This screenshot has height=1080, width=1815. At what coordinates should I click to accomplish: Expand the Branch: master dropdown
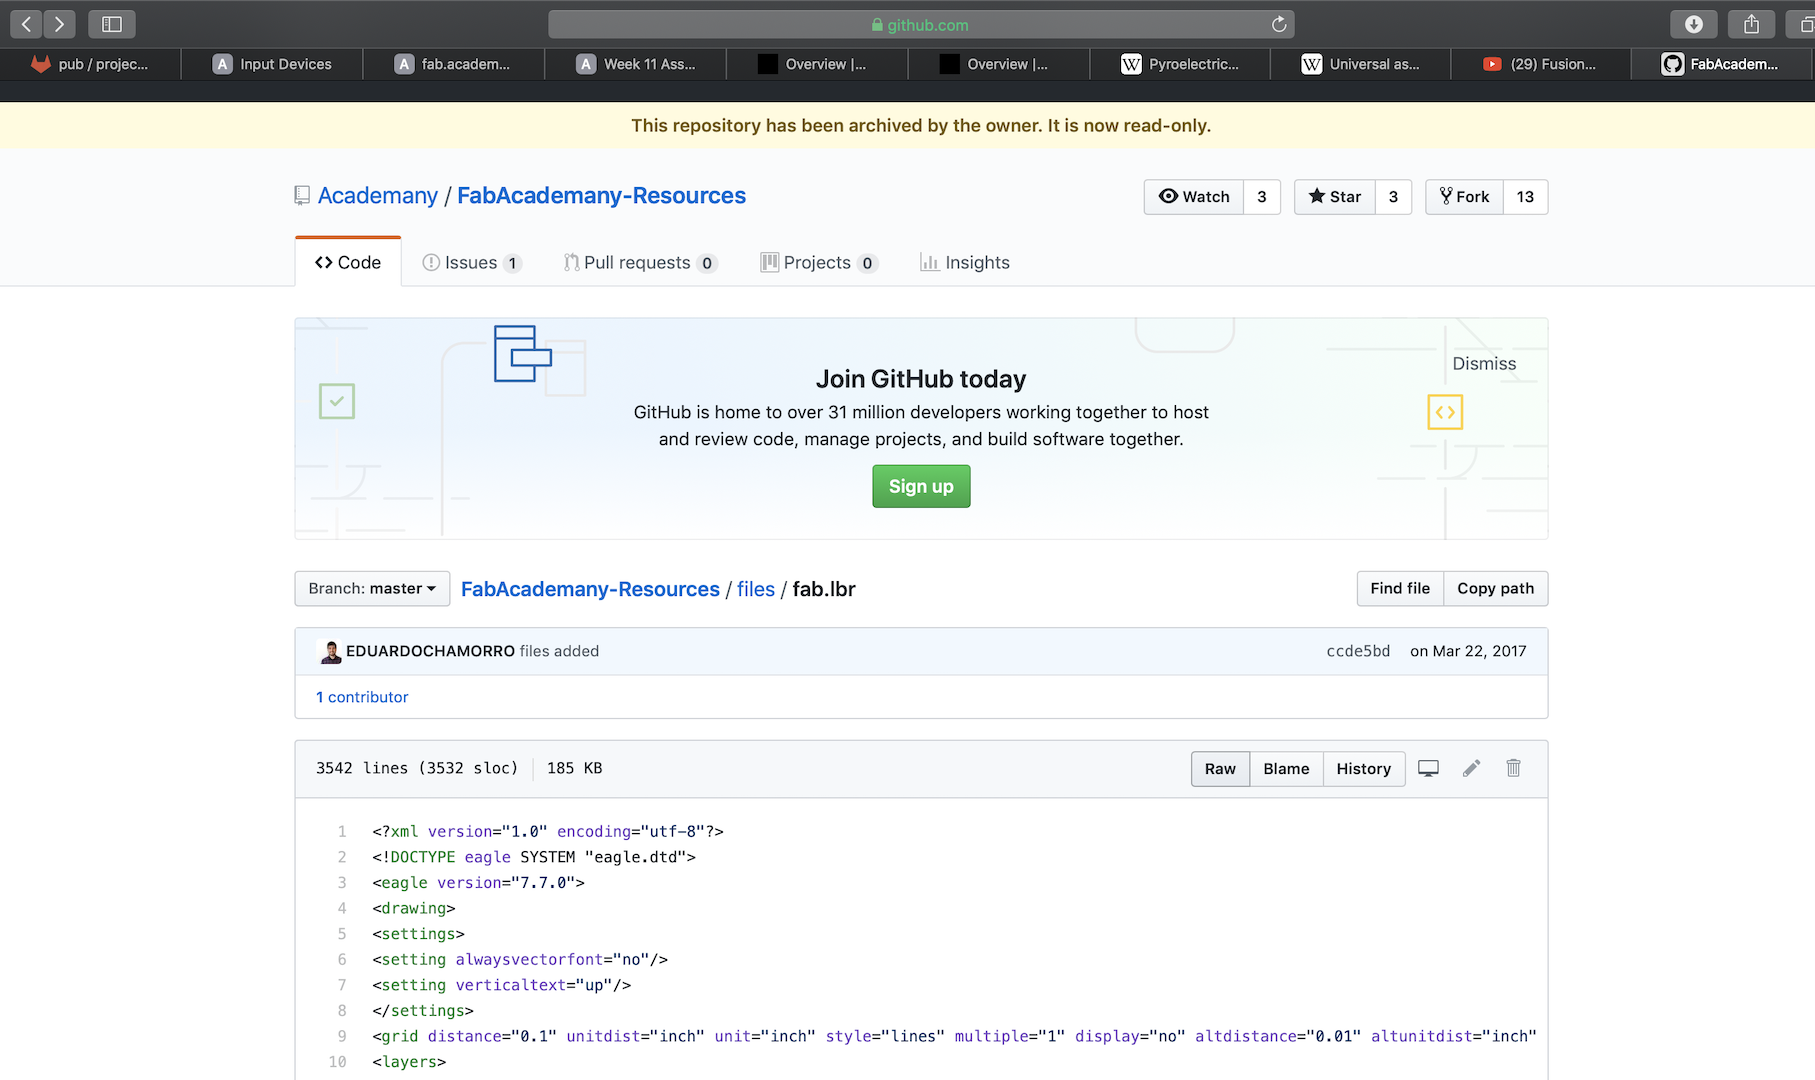click(372, 589)
